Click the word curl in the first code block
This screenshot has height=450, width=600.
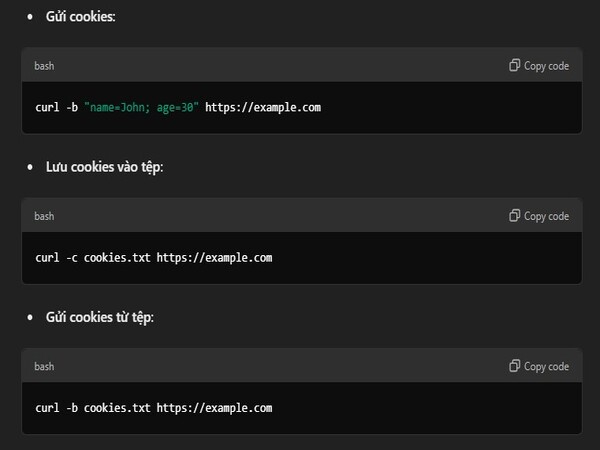47,107
